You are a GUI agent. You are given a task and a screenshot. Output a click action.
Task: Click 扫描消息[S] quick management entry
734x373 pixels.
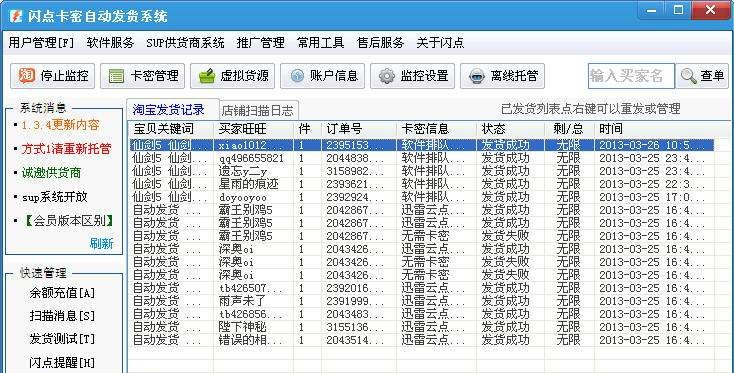[62, 316]
